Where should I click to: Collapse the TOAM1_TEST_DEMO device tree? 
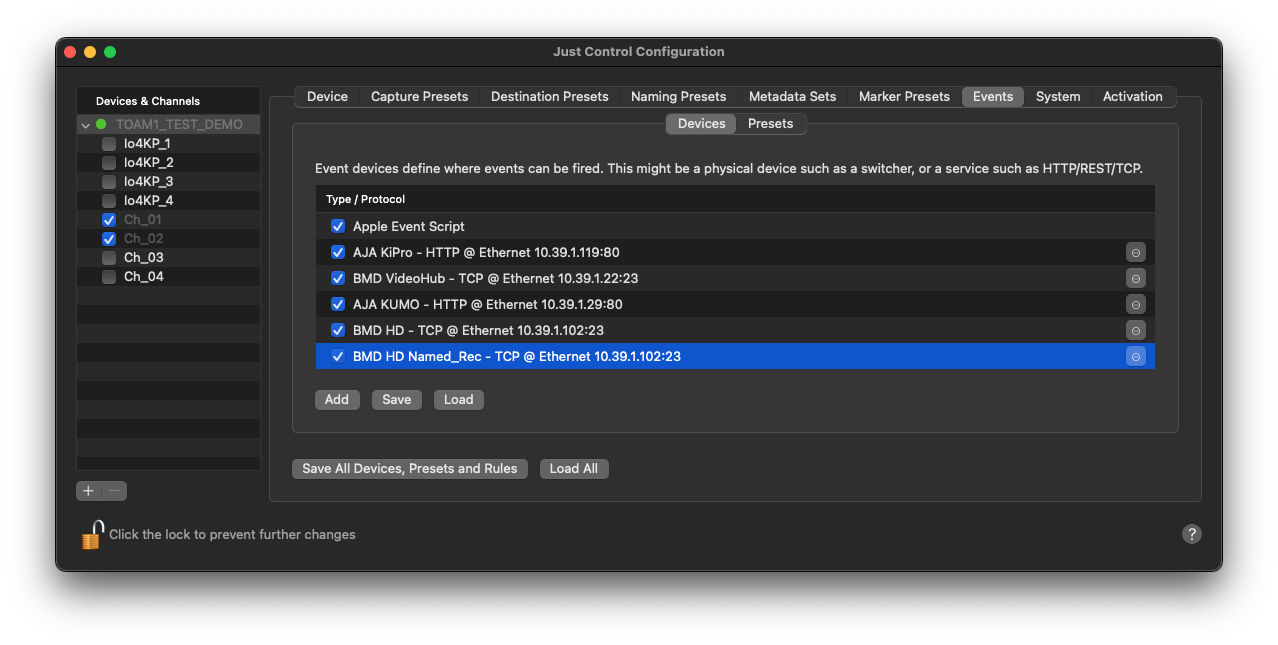click(86, 125)
